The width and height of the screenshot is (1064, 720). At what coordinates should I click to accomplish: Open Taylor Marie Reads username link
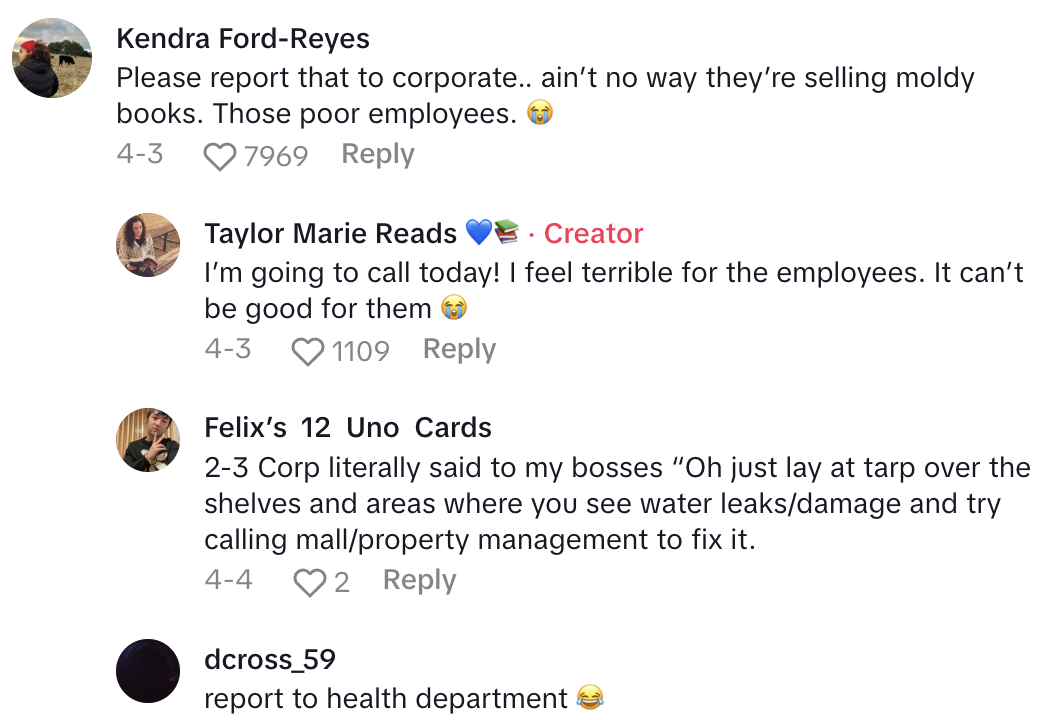(x=330, y=234)
